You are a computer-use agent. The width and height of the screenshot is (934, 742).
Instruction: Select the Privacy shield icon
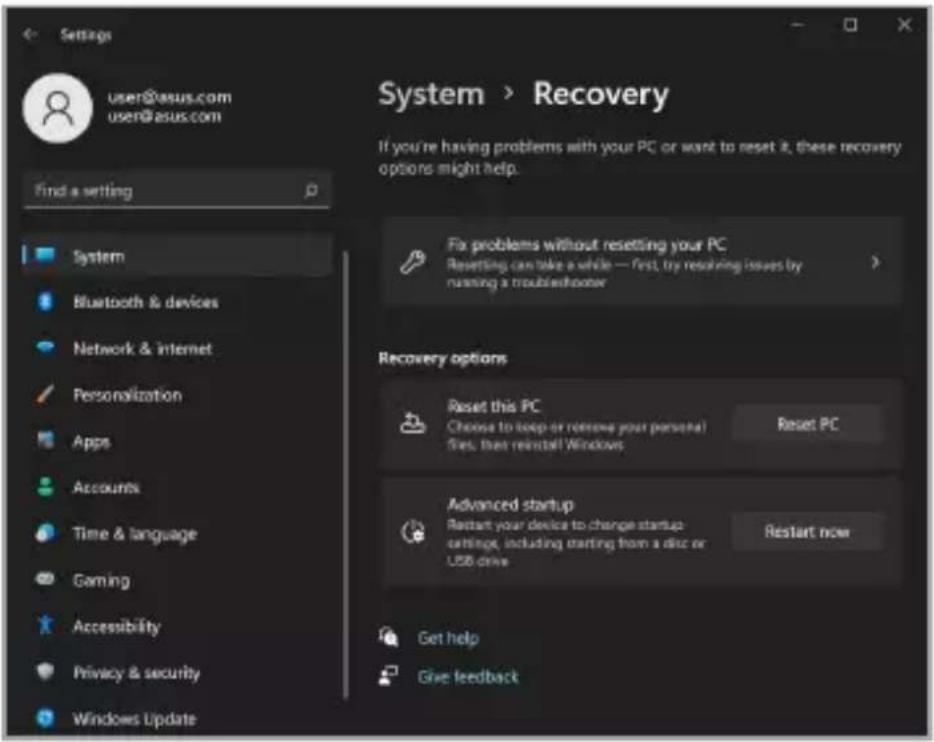coord(45,671)
